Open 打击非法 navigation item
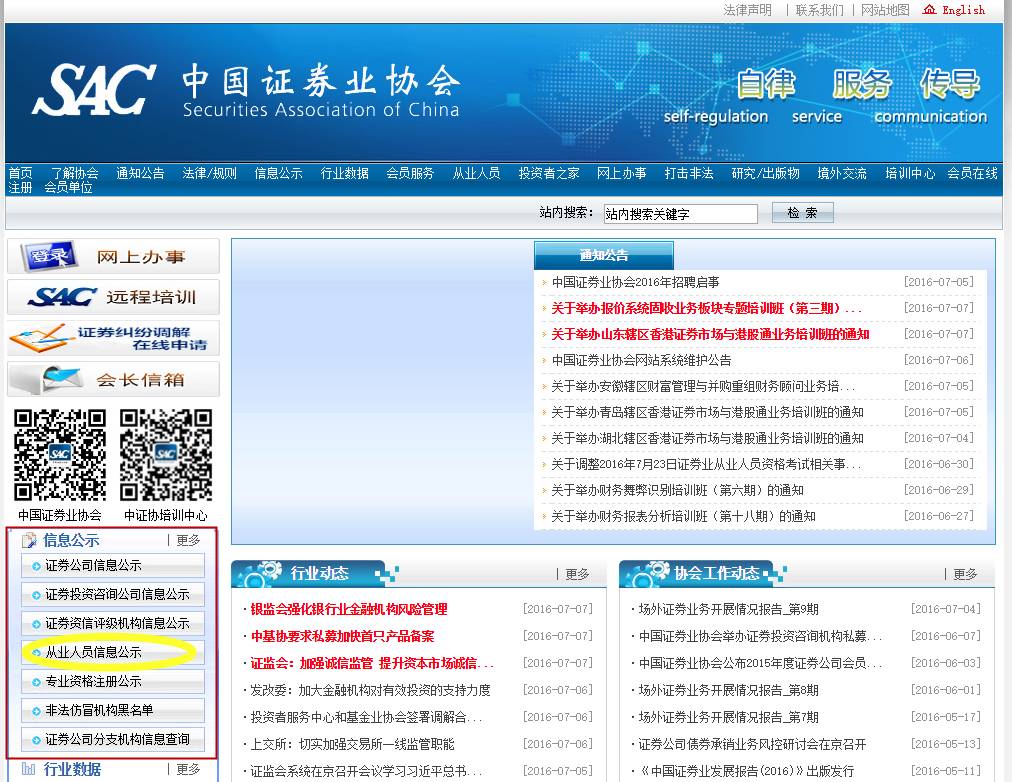1012x782 pixels. point(689,173)
